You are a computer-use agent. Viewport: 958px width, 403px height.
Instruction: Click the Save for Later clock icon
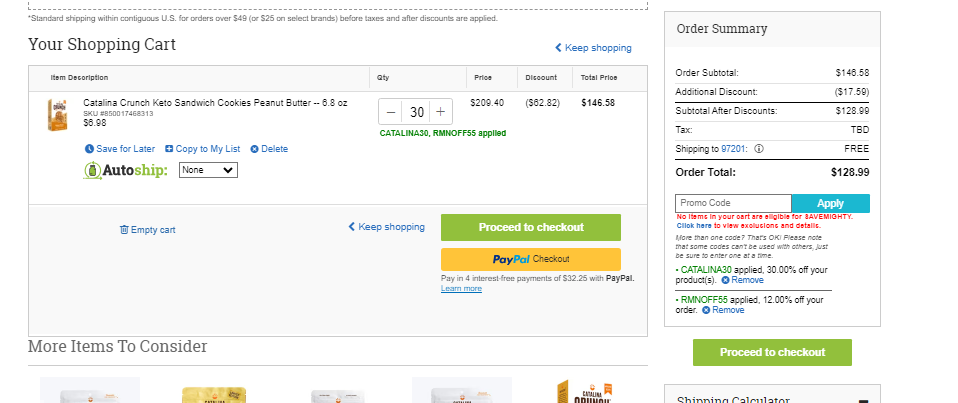pyautogui.click(x=89, y=149)
